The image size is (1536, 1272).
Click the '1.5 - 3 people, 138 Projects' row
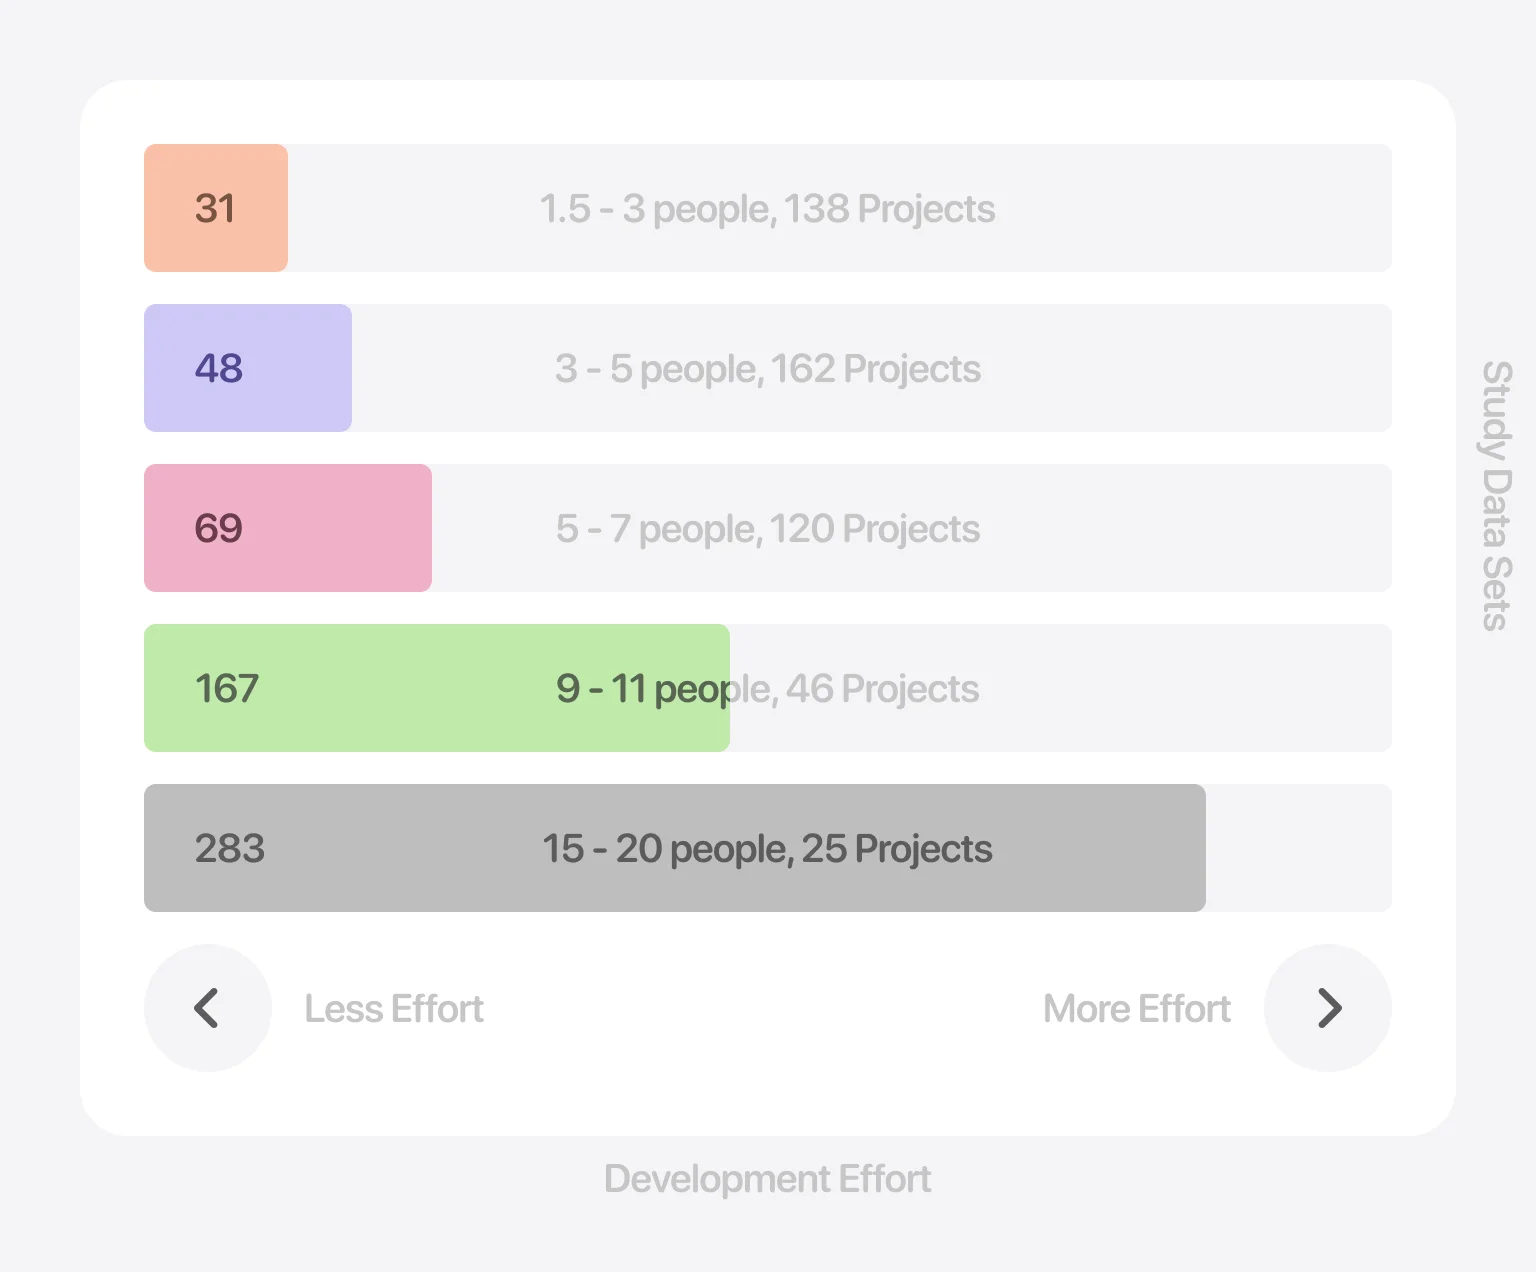(x=768, y=208)
